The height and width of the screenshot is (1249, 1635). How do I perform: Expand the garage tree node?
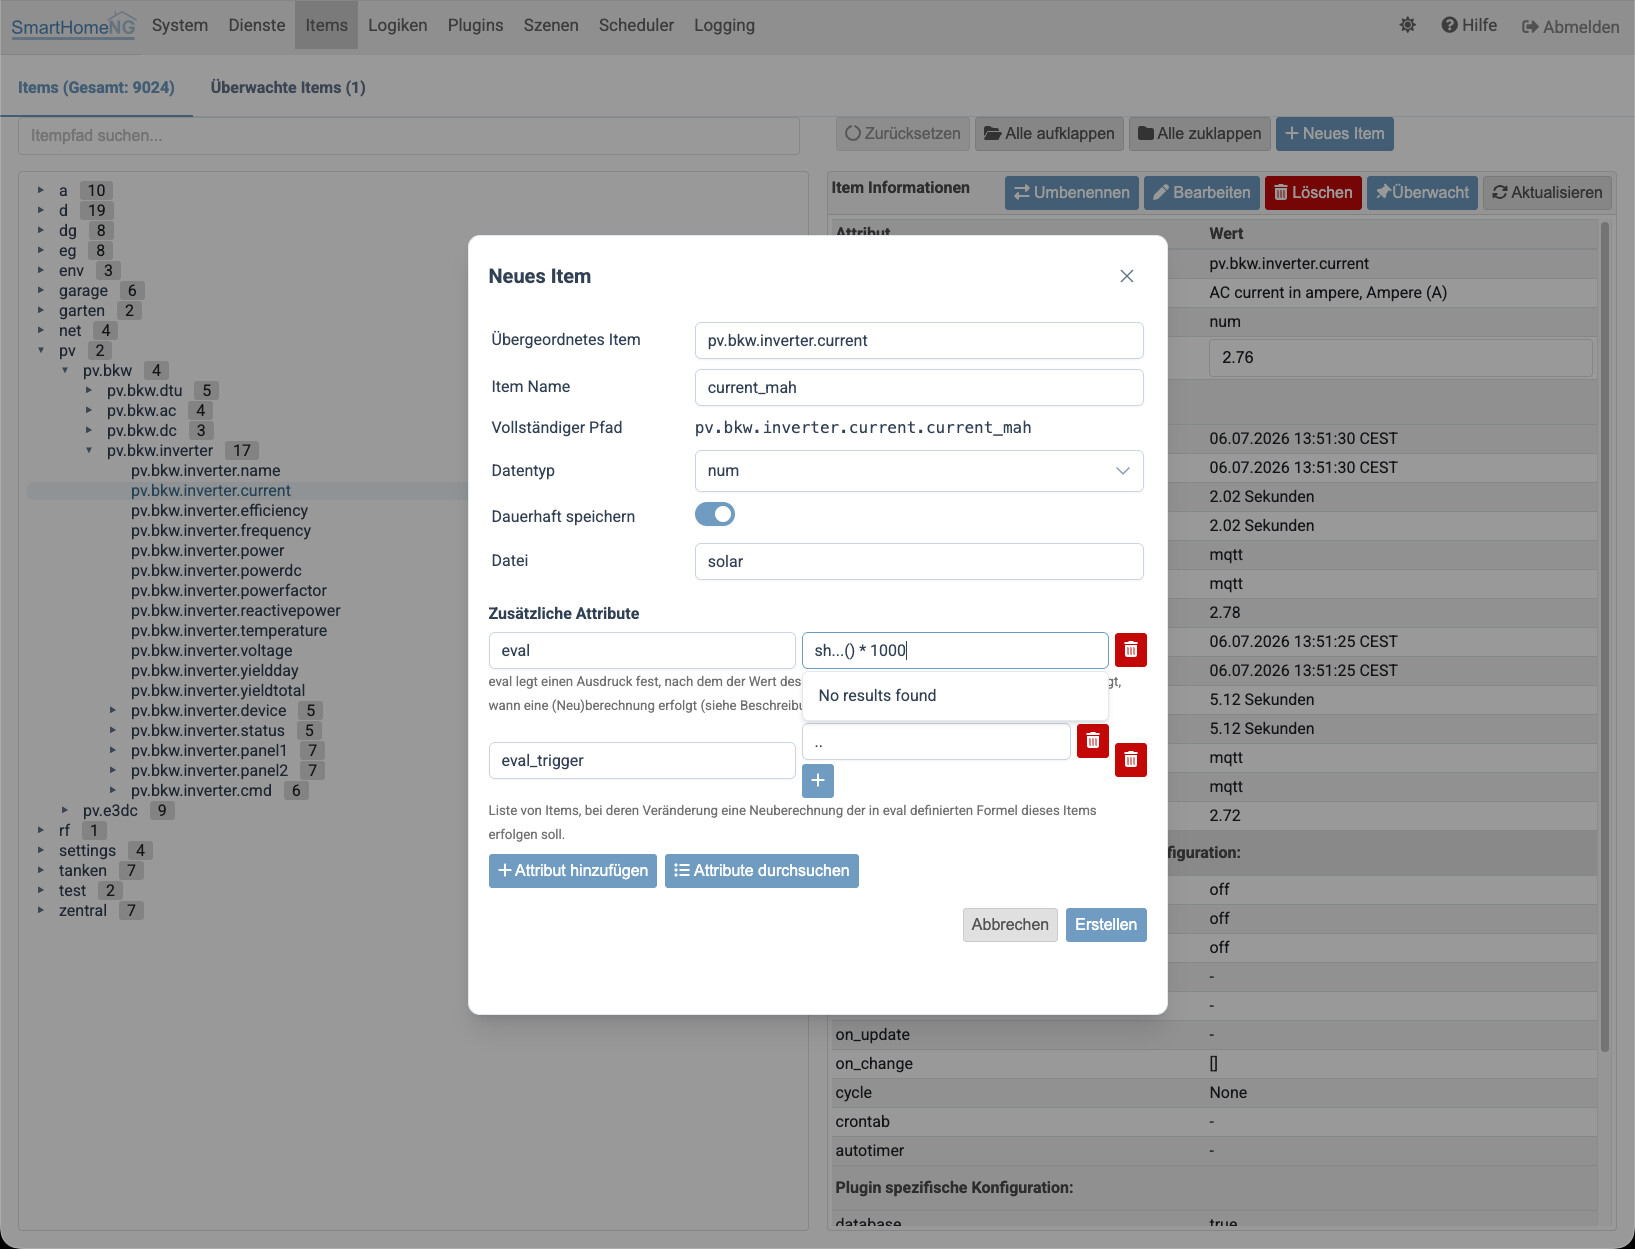coord(41,291)
